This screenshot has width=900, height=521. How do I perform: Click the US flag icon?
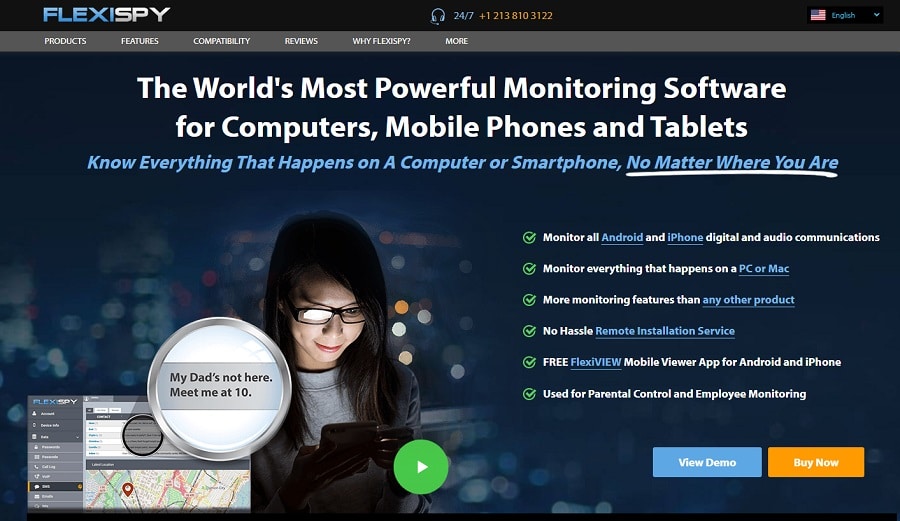(x=818, y=15)
